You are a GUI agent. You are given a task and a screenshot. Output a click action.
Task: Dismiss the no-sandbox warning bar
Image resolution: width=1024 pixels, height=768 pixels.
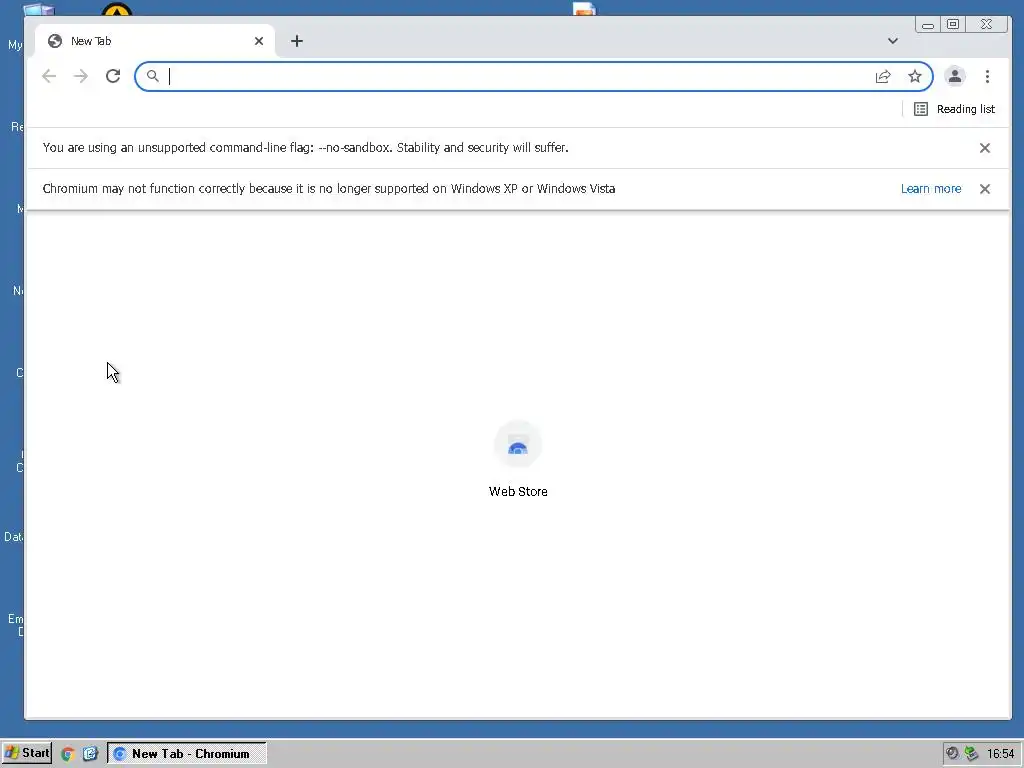click(x=985, y=148)
